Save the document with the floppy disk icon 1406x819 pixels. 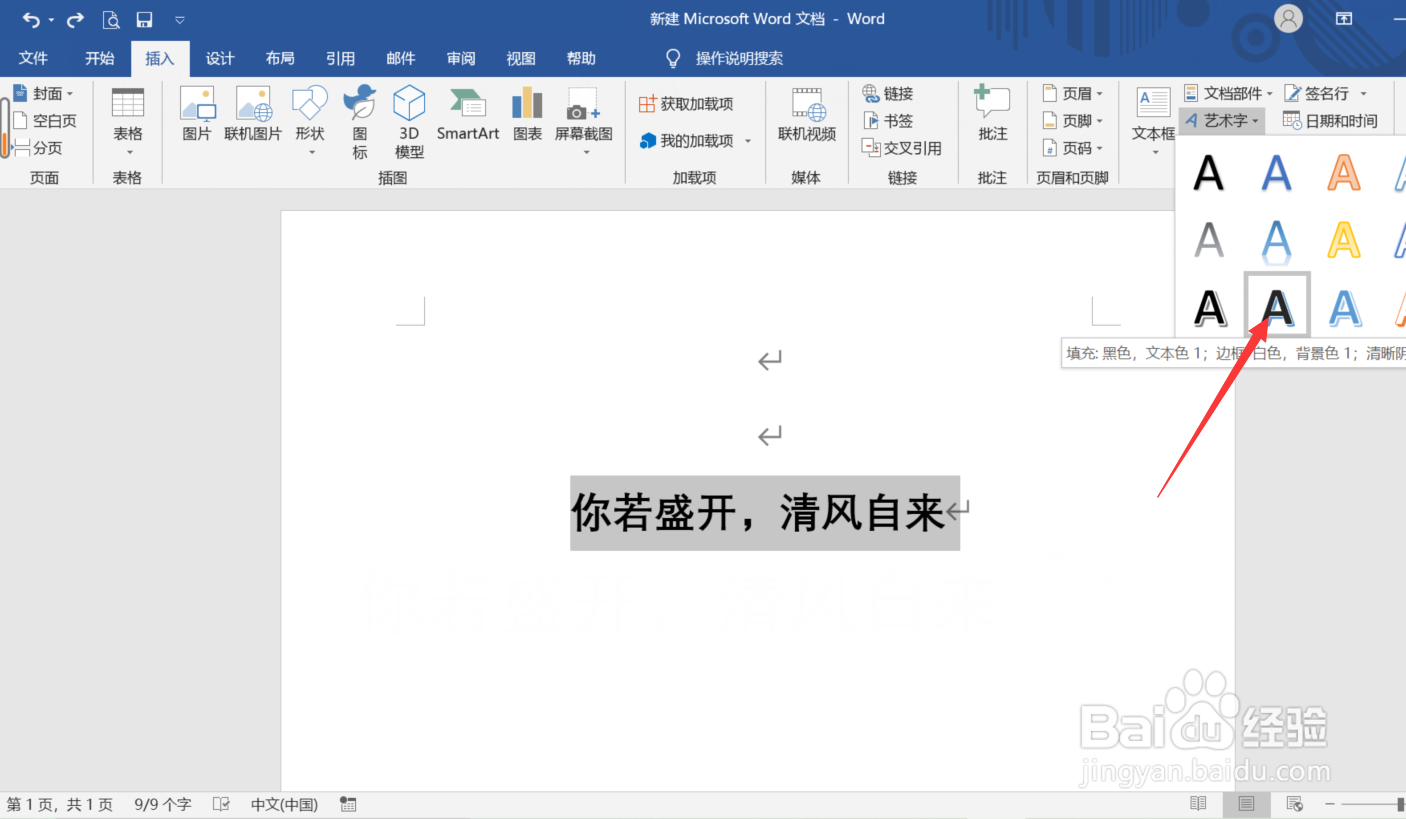point(144,19)
